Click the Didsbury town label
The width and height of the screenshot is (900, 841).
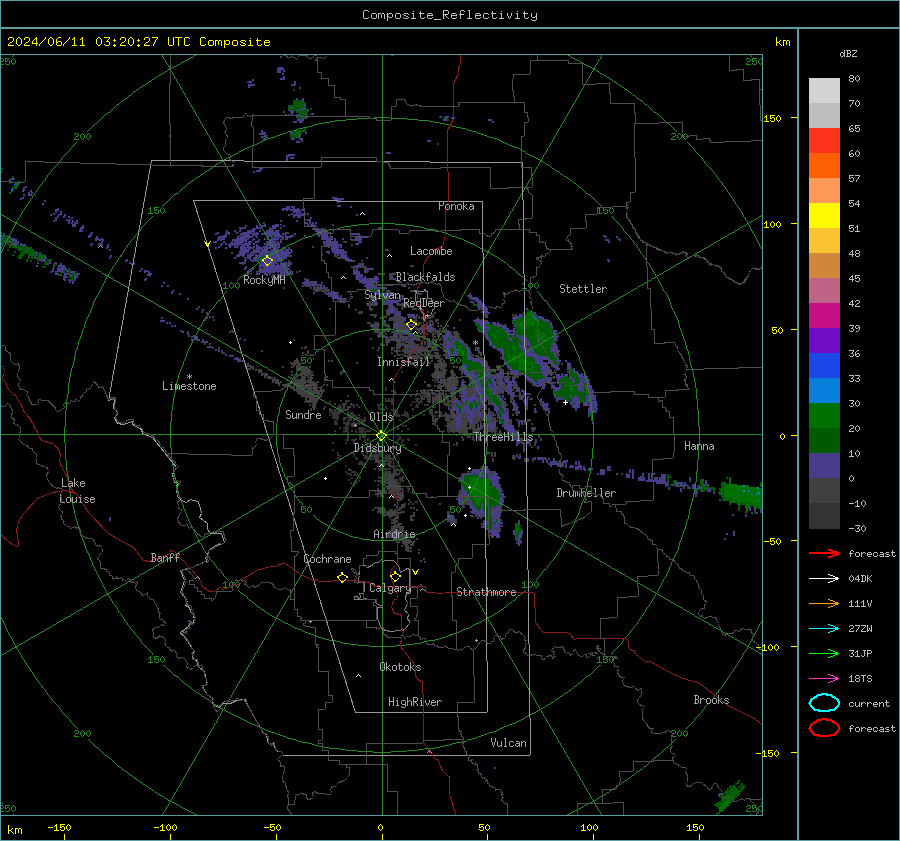(377, 448)
